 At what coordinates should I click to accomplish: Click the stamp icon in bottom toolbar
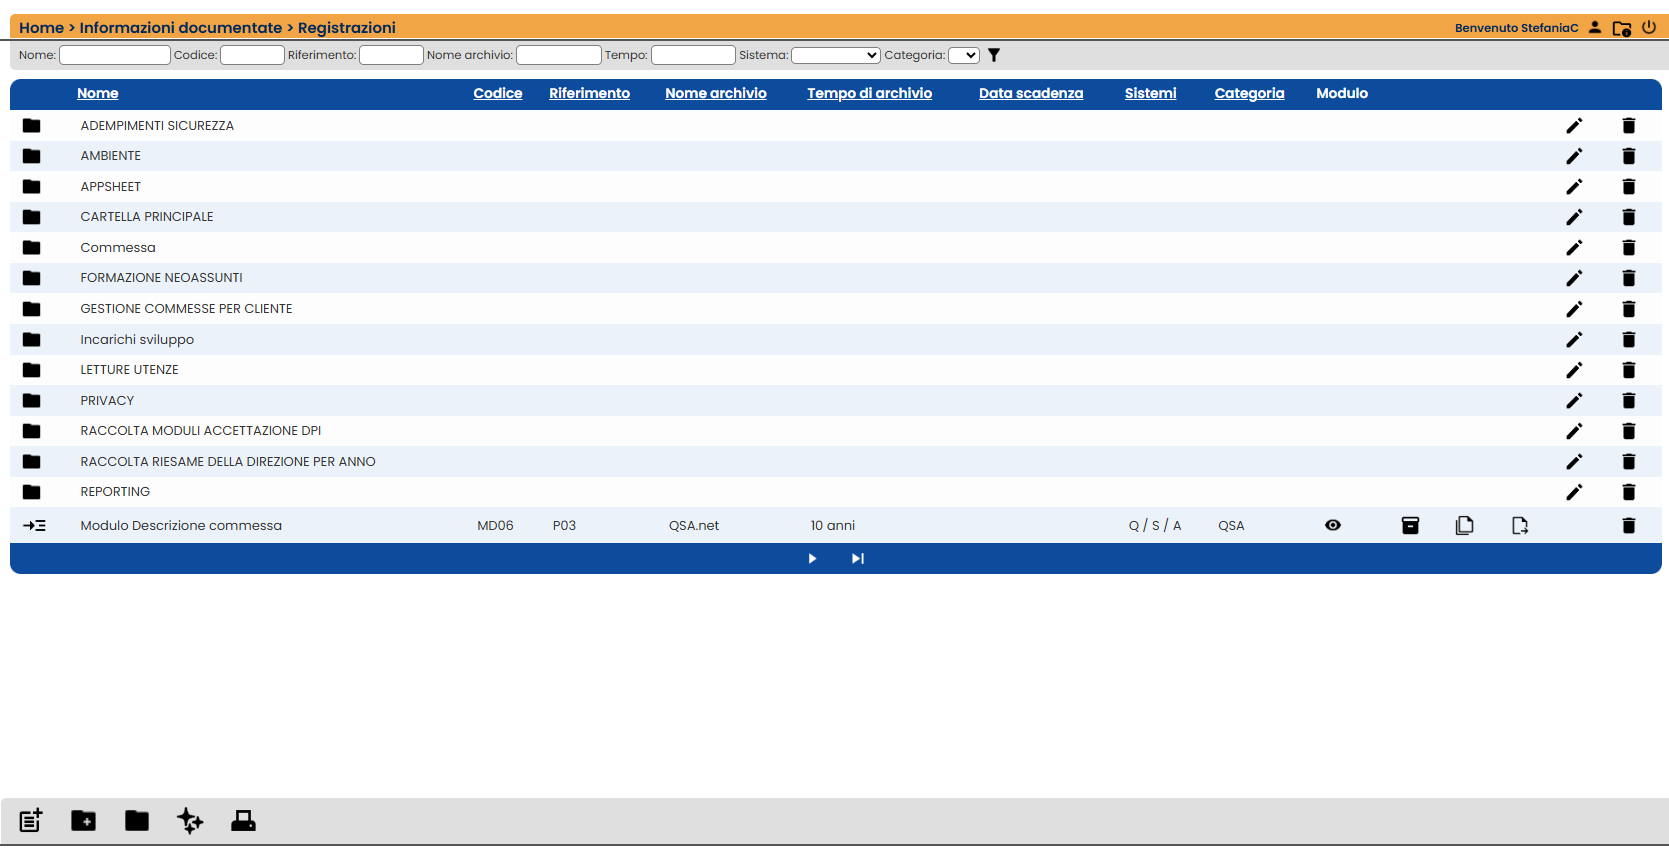(243, 821)
